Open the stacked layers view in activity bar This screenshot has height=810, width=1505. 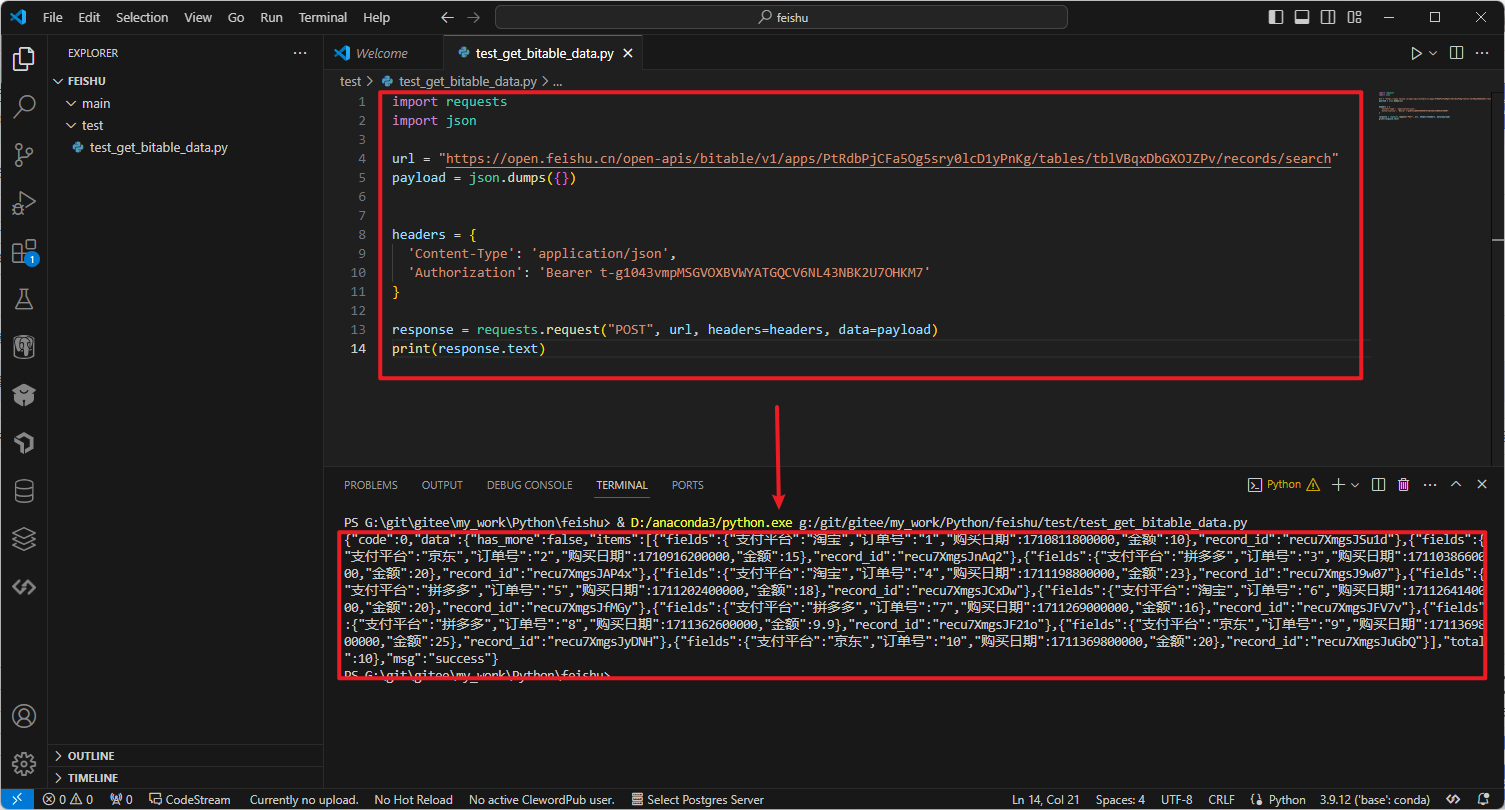click(24, 539)
